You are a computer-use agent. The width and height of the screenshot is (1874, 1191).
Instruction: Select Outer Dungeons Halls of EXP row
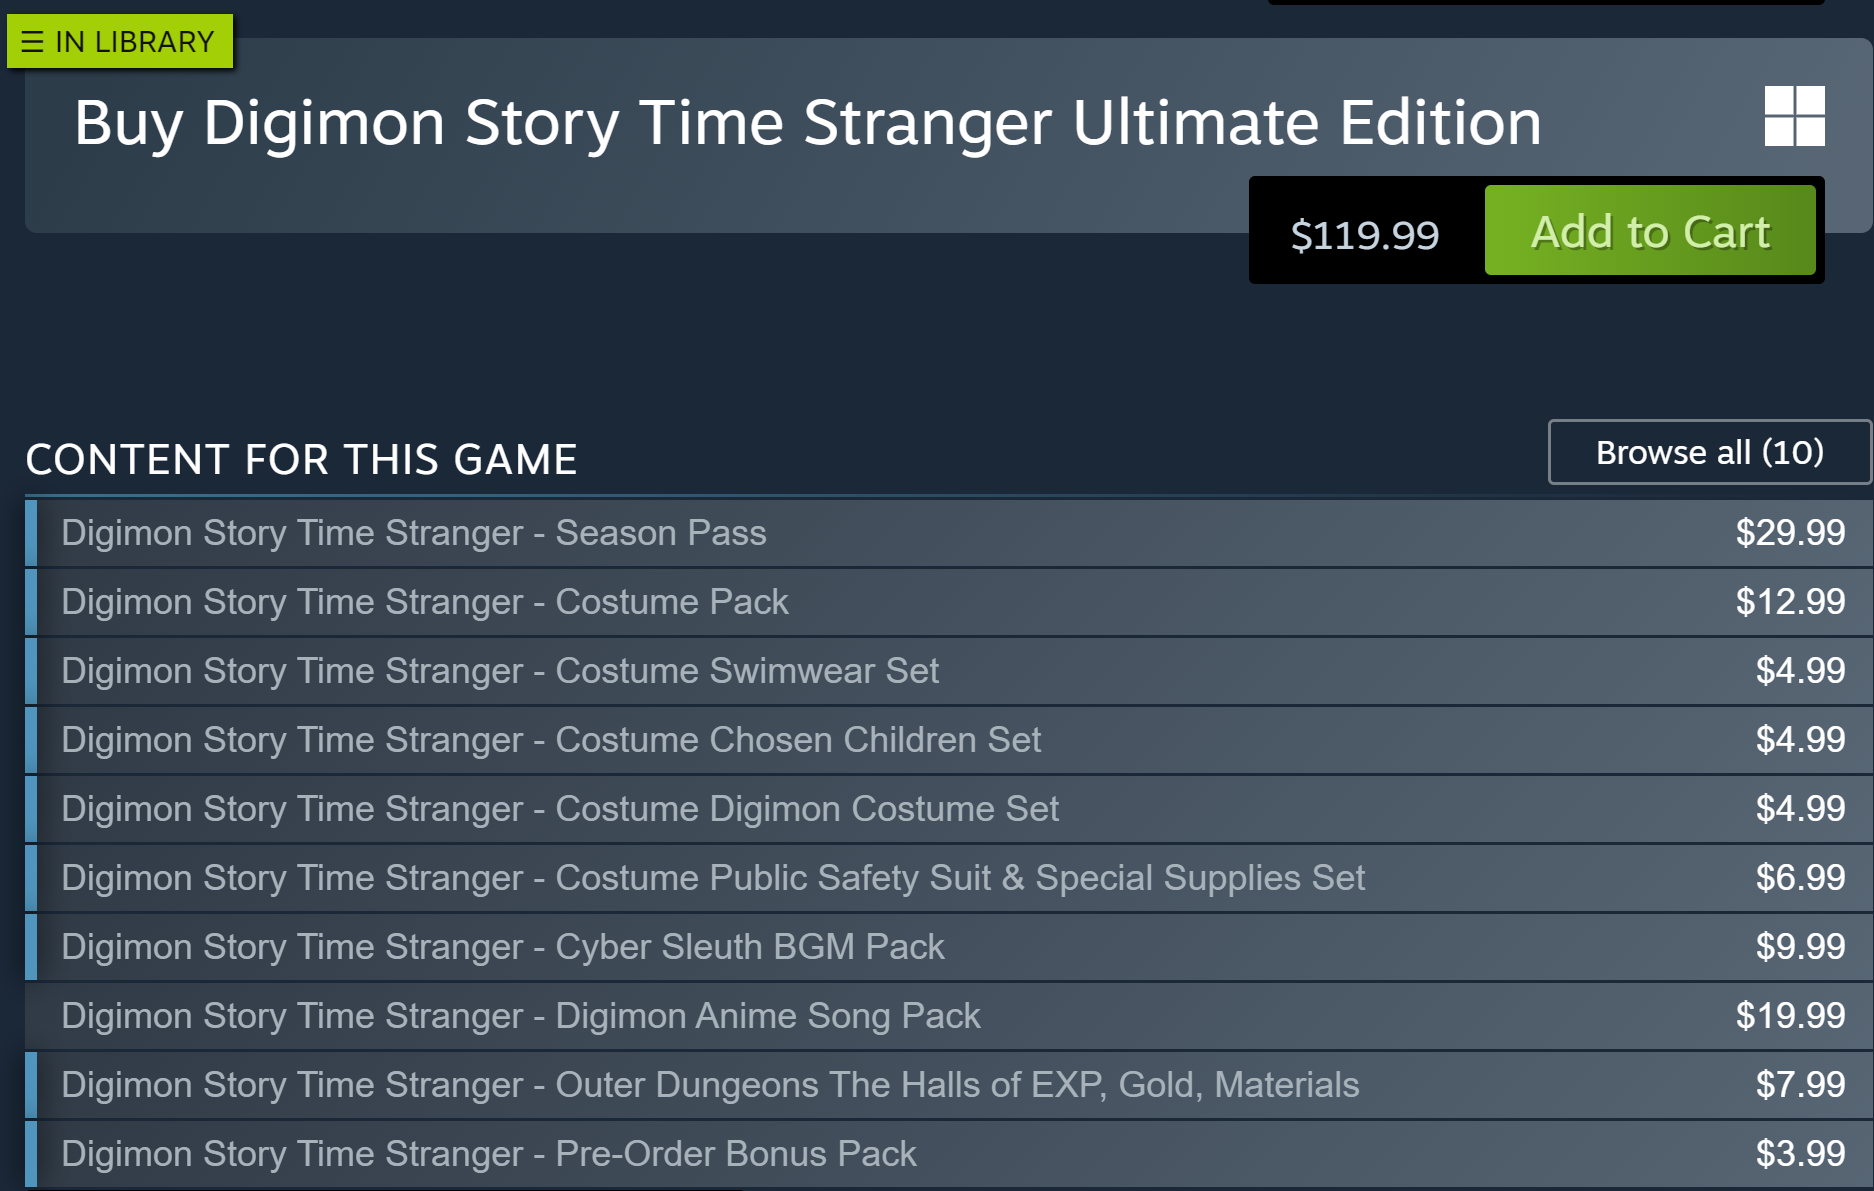pyautogui.click(x=710, y=1085)
